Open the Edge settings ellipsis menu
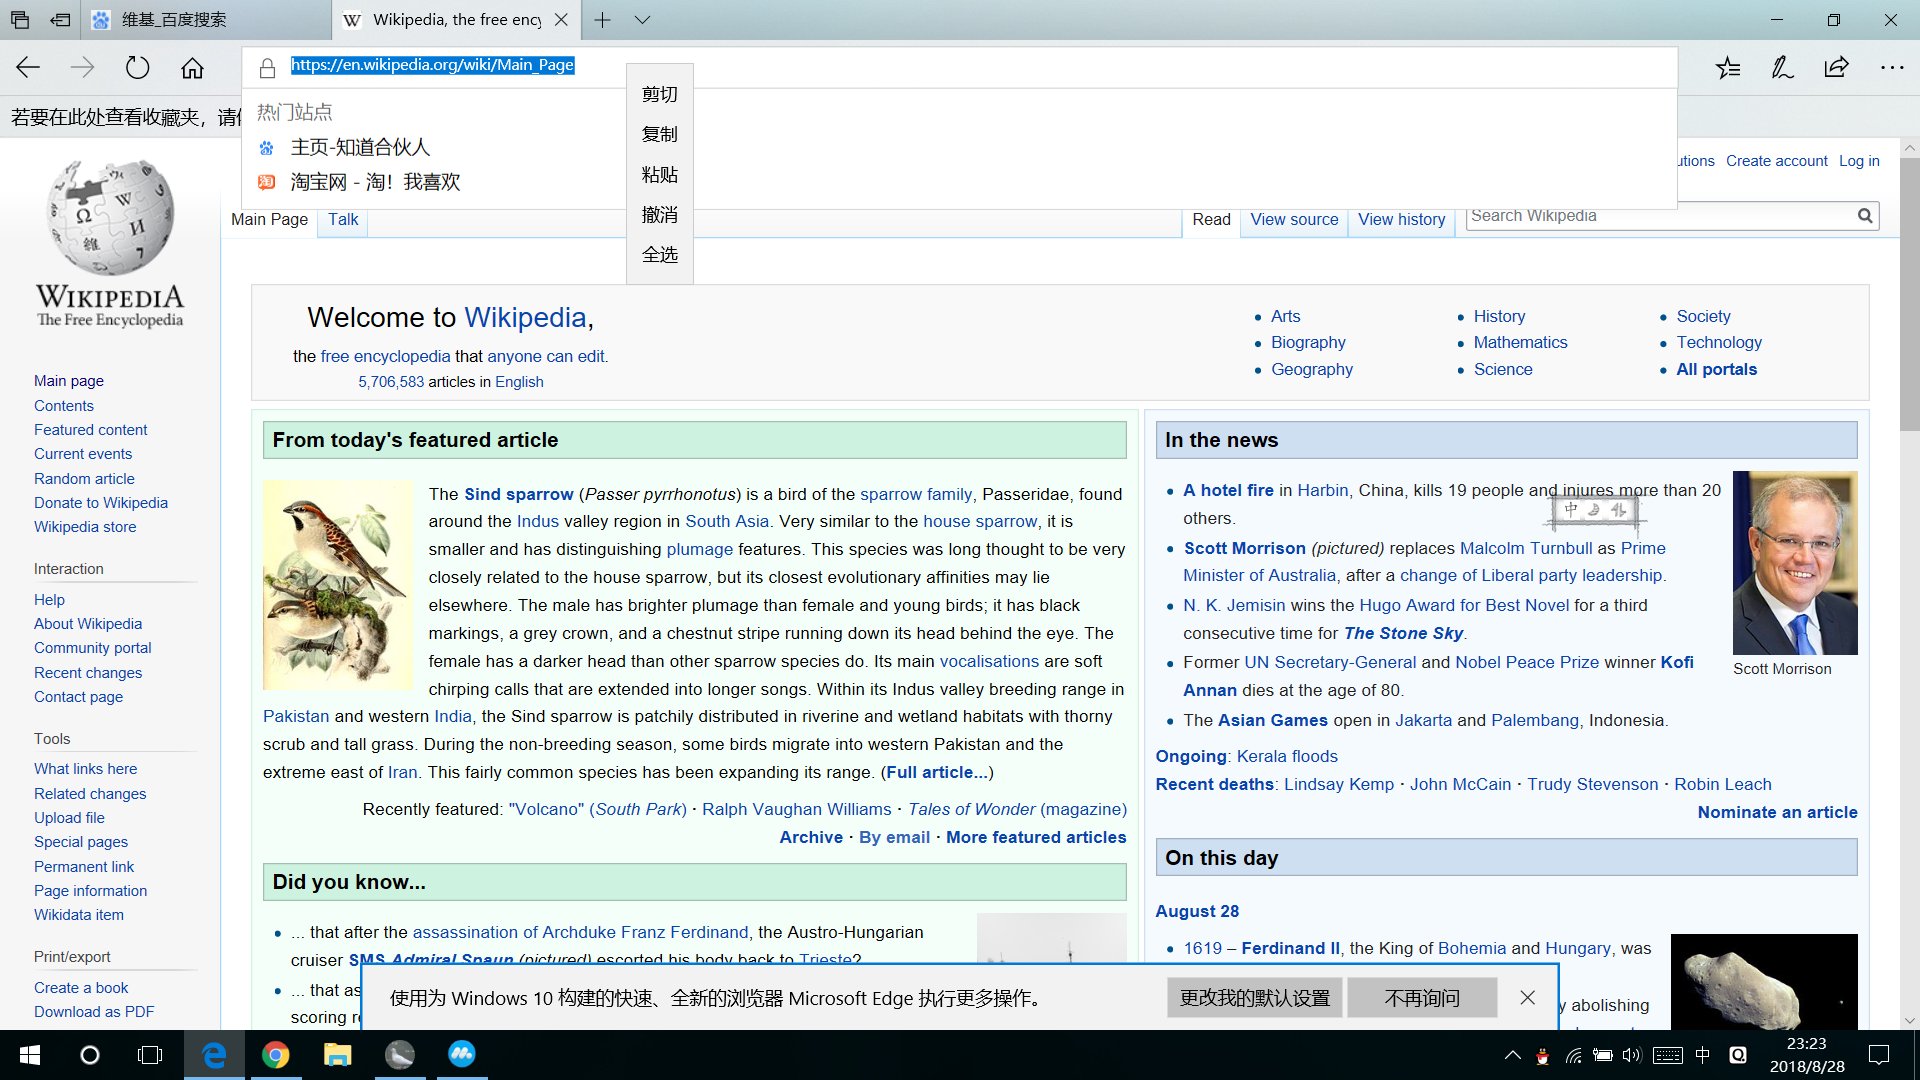1920x1080 pixels. click(1891, 68)
